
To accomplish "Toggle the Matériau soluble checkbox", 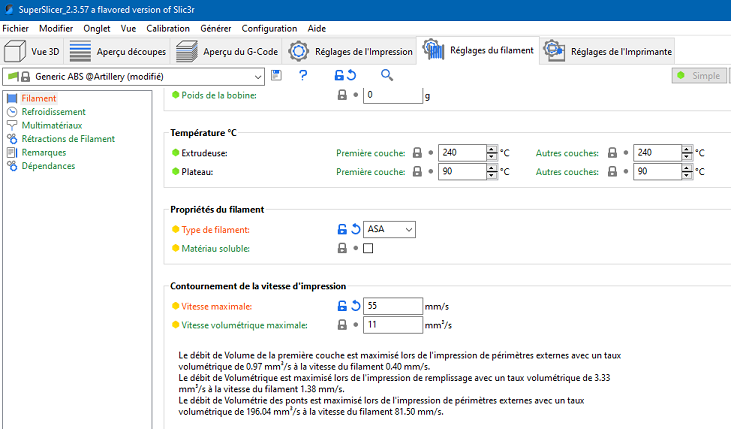I will click(368, 249).
